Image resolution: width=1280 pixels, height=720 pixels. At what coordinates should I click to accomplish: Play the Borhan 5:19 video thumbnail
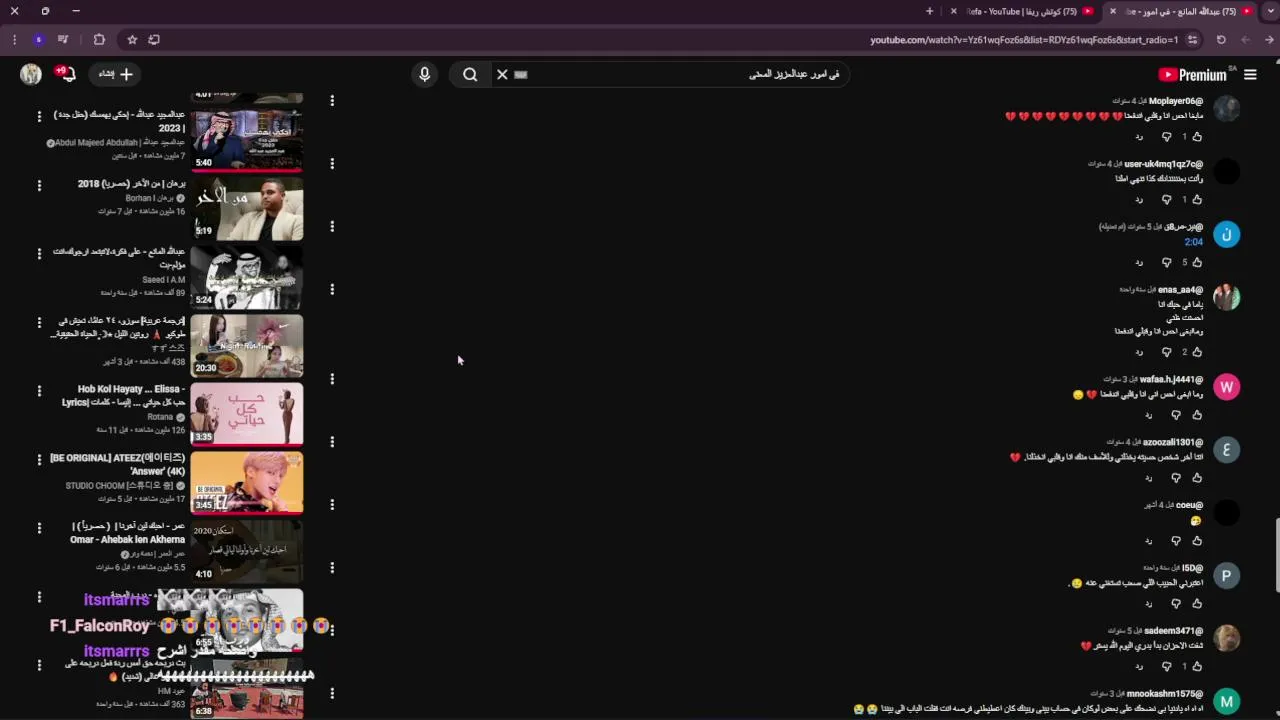247,209
